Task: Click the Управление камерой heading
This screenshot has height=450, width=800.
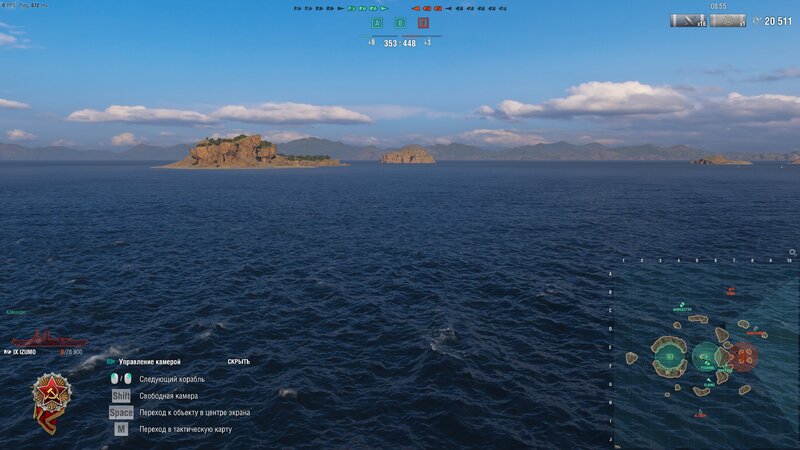Action: [149, 362]
